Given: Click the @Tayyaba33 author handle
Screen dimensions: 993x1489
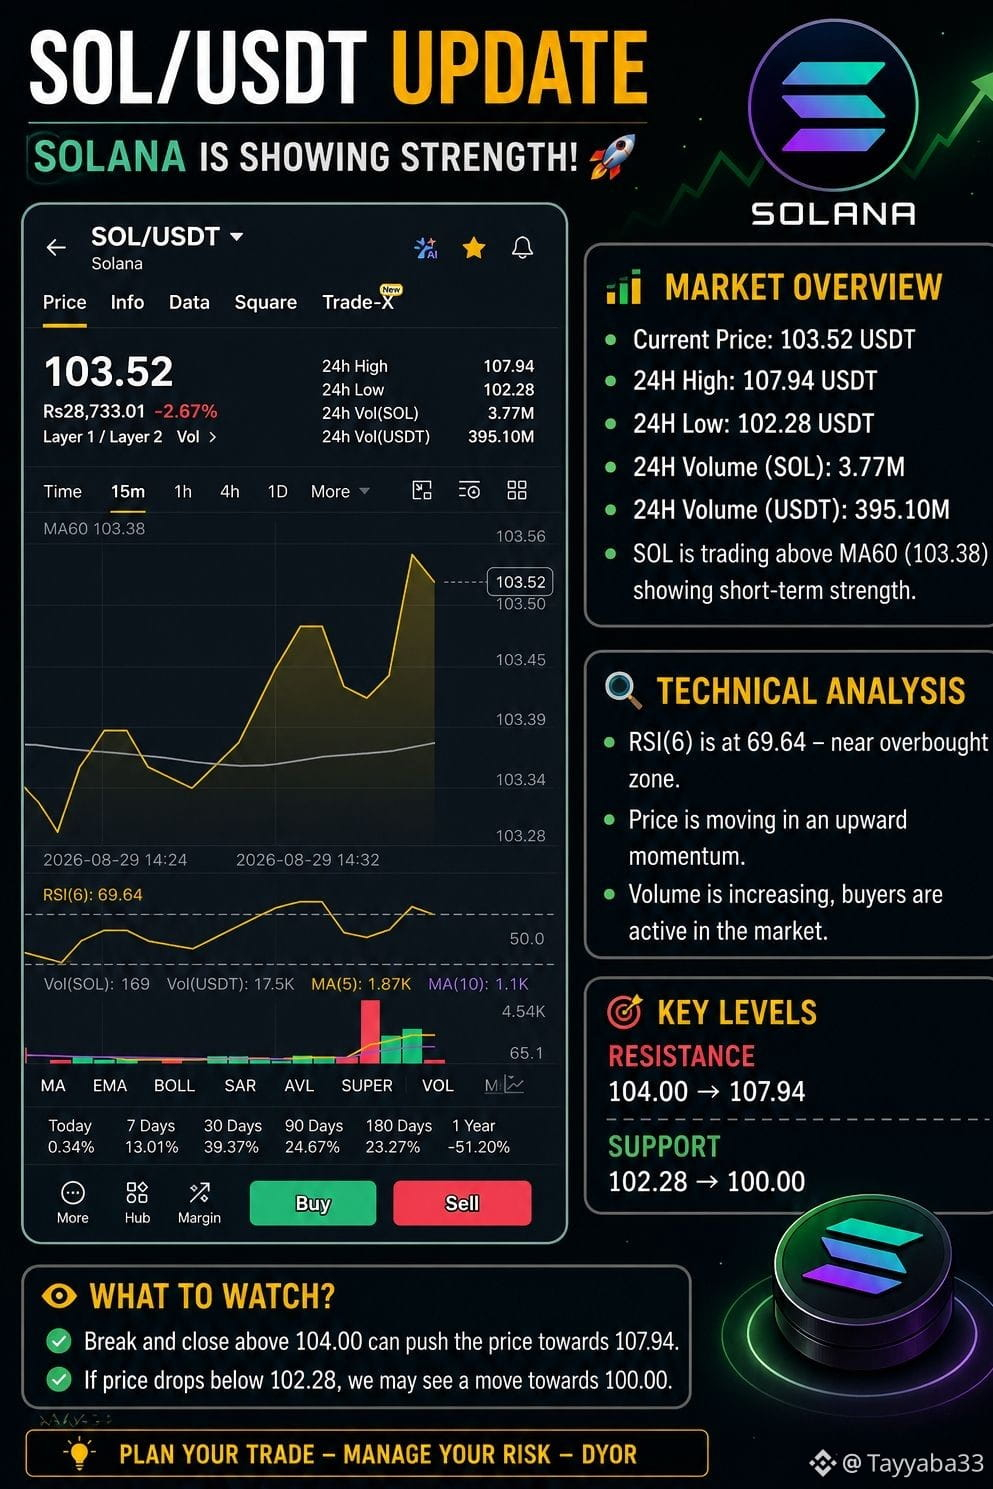Looking at the screenshot, I should coord(913,1463).
